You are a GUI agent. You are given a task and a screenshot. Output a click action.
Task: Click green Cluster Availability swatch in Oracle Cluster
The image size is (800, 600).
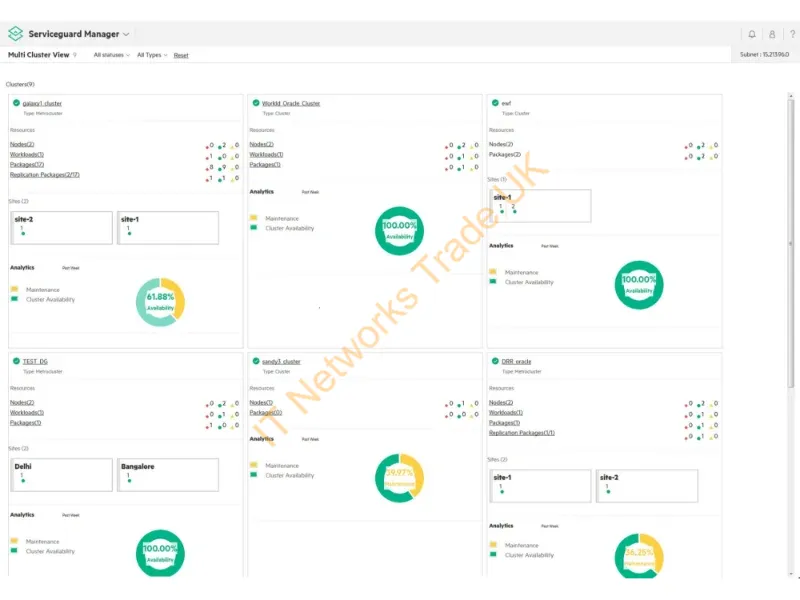click(254, 228)
